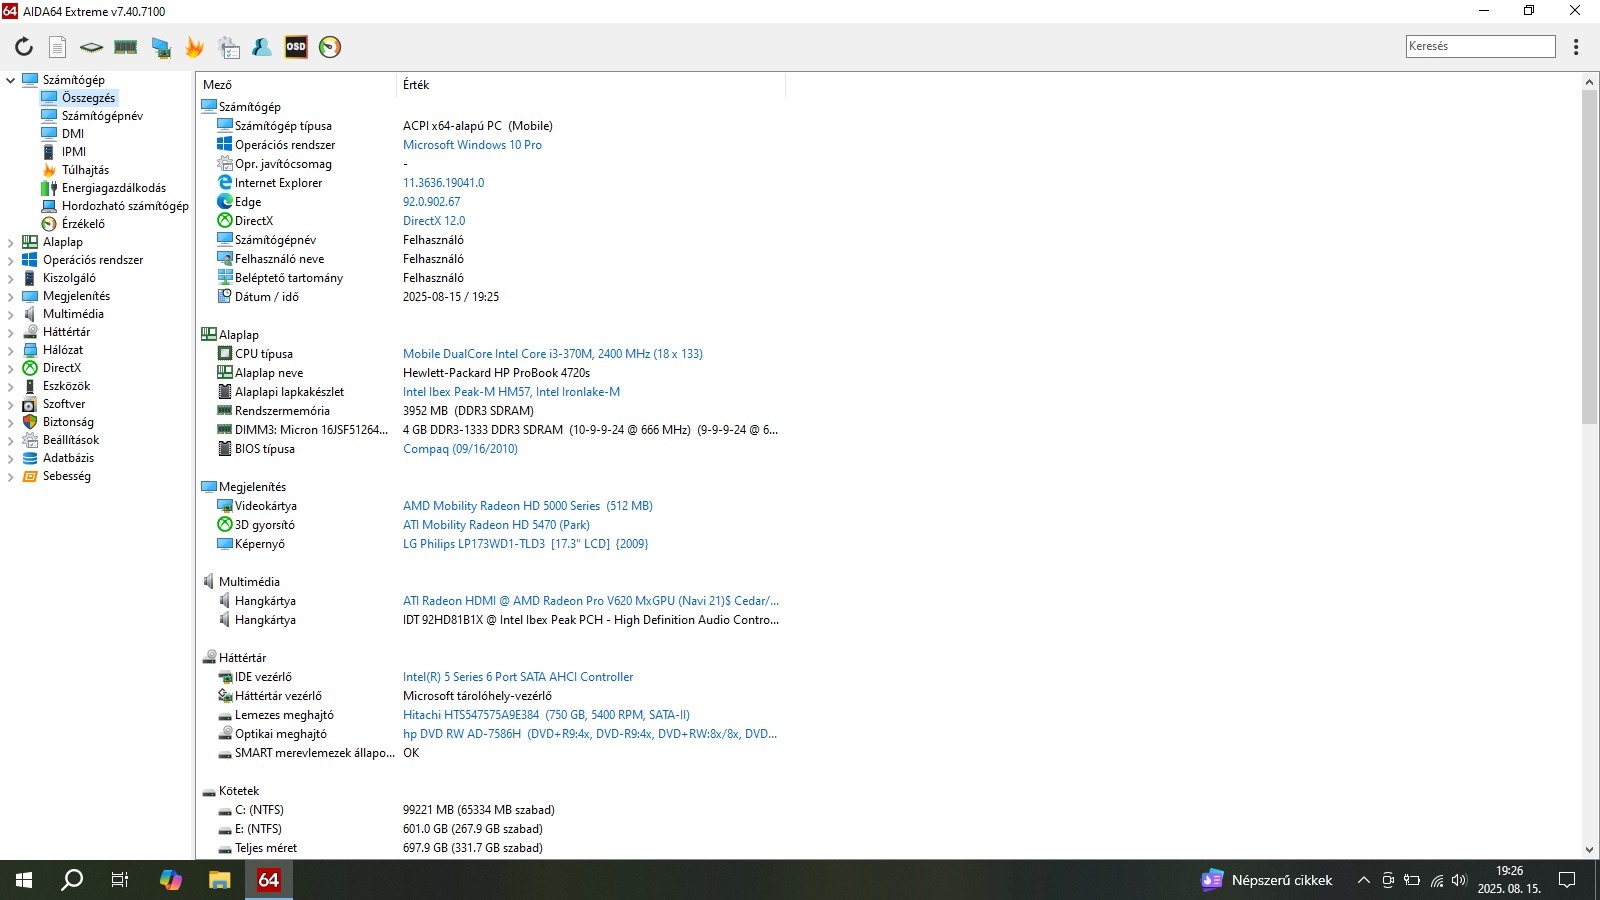The height and width of the screenshot is (900, 1600).
Task: Click the memory module toolbar icon
Action: click(x=126, y=47)
